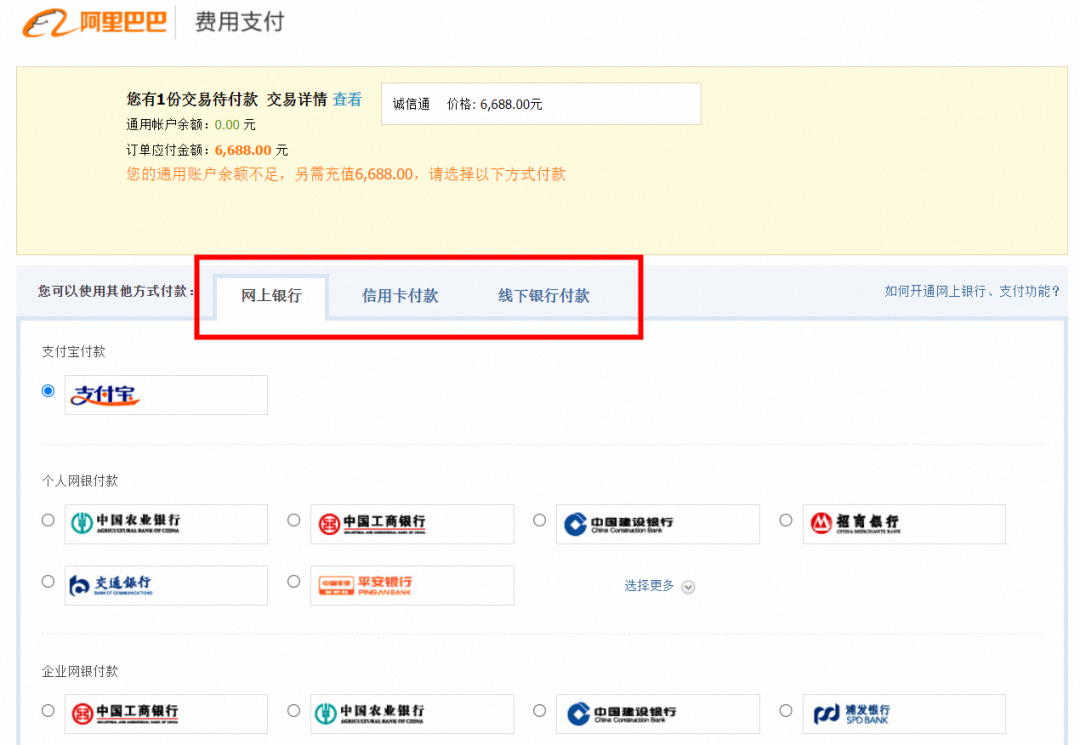Select Bank of Communications (交通银行) logo
Screen dimensions: 1080x745
coord(166,586)
